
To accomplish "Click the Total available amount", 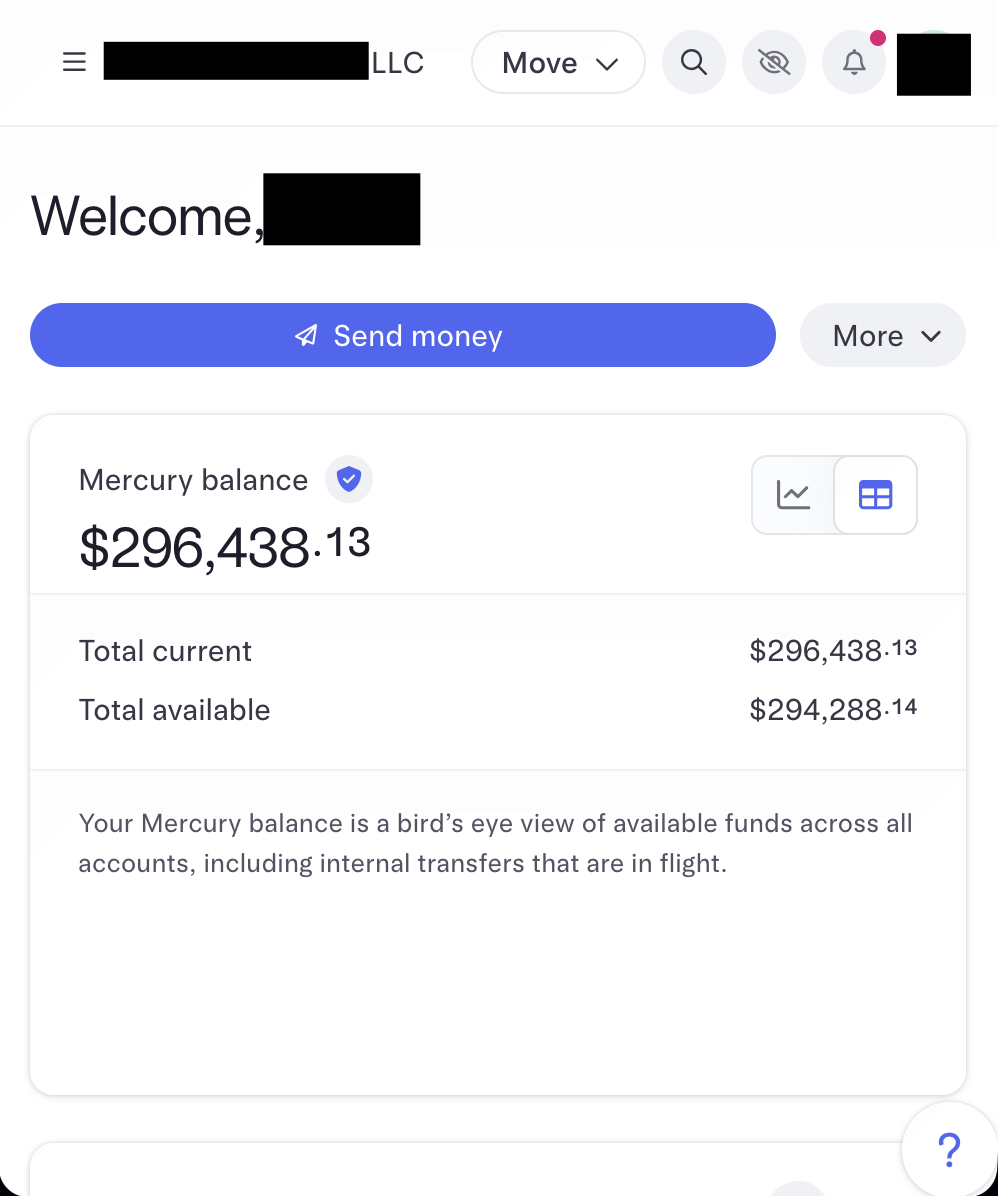I will (x=833, y=709).
